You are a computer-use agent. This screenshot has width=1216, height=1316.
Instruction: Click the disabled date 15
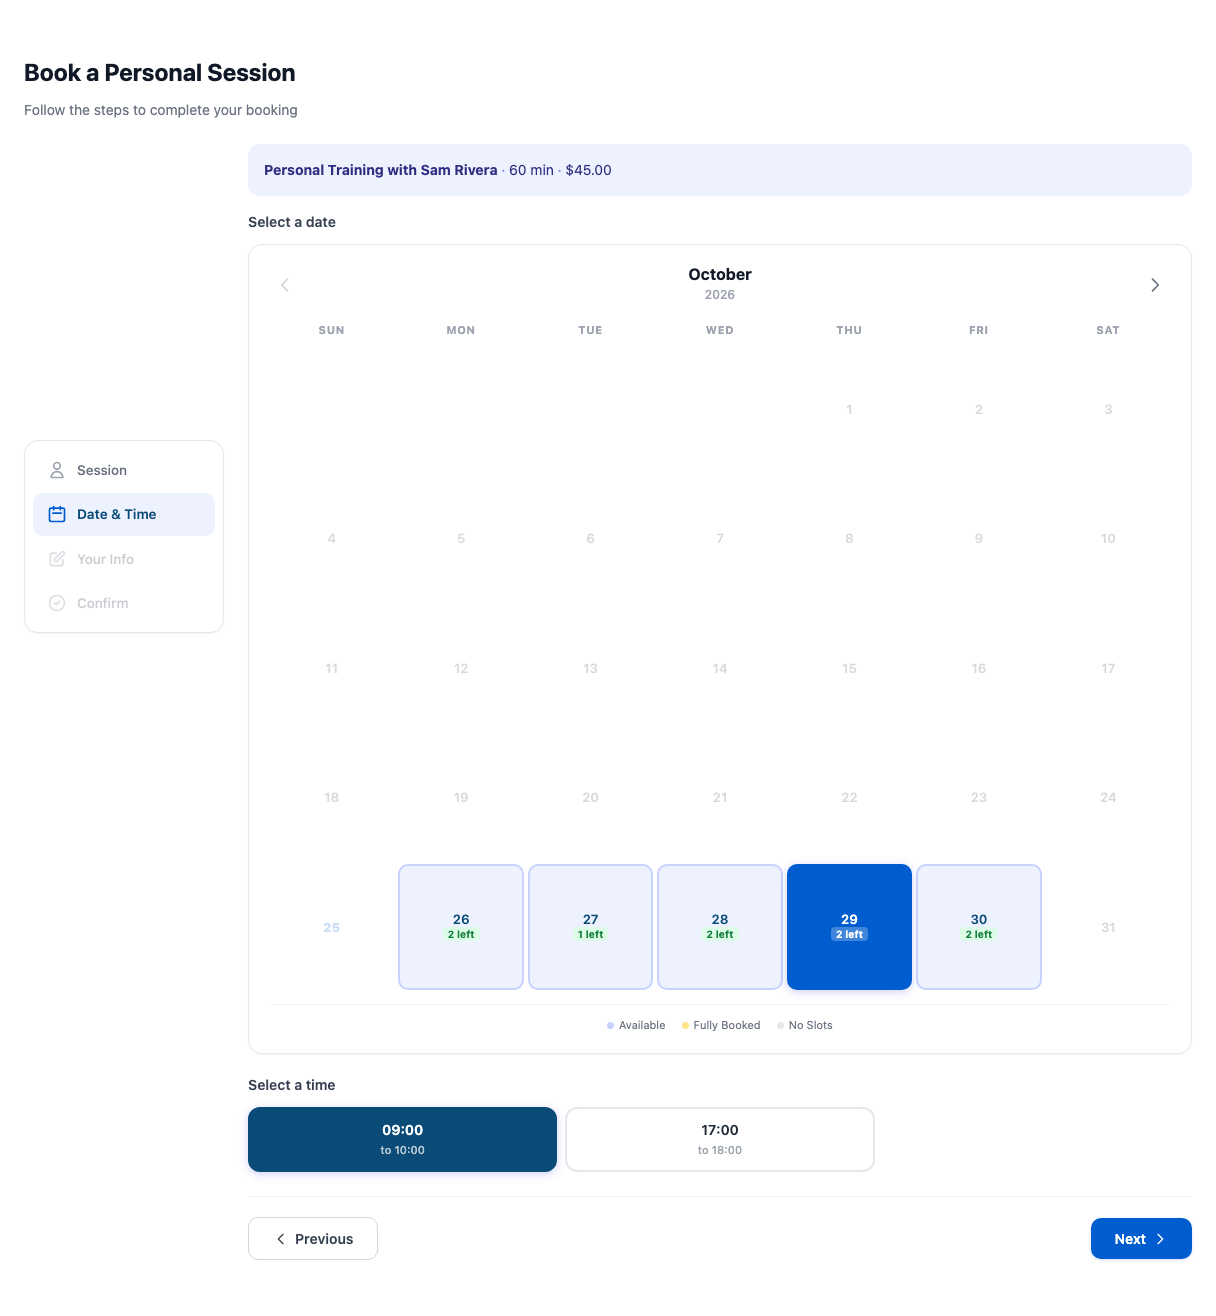coord(849,668)
